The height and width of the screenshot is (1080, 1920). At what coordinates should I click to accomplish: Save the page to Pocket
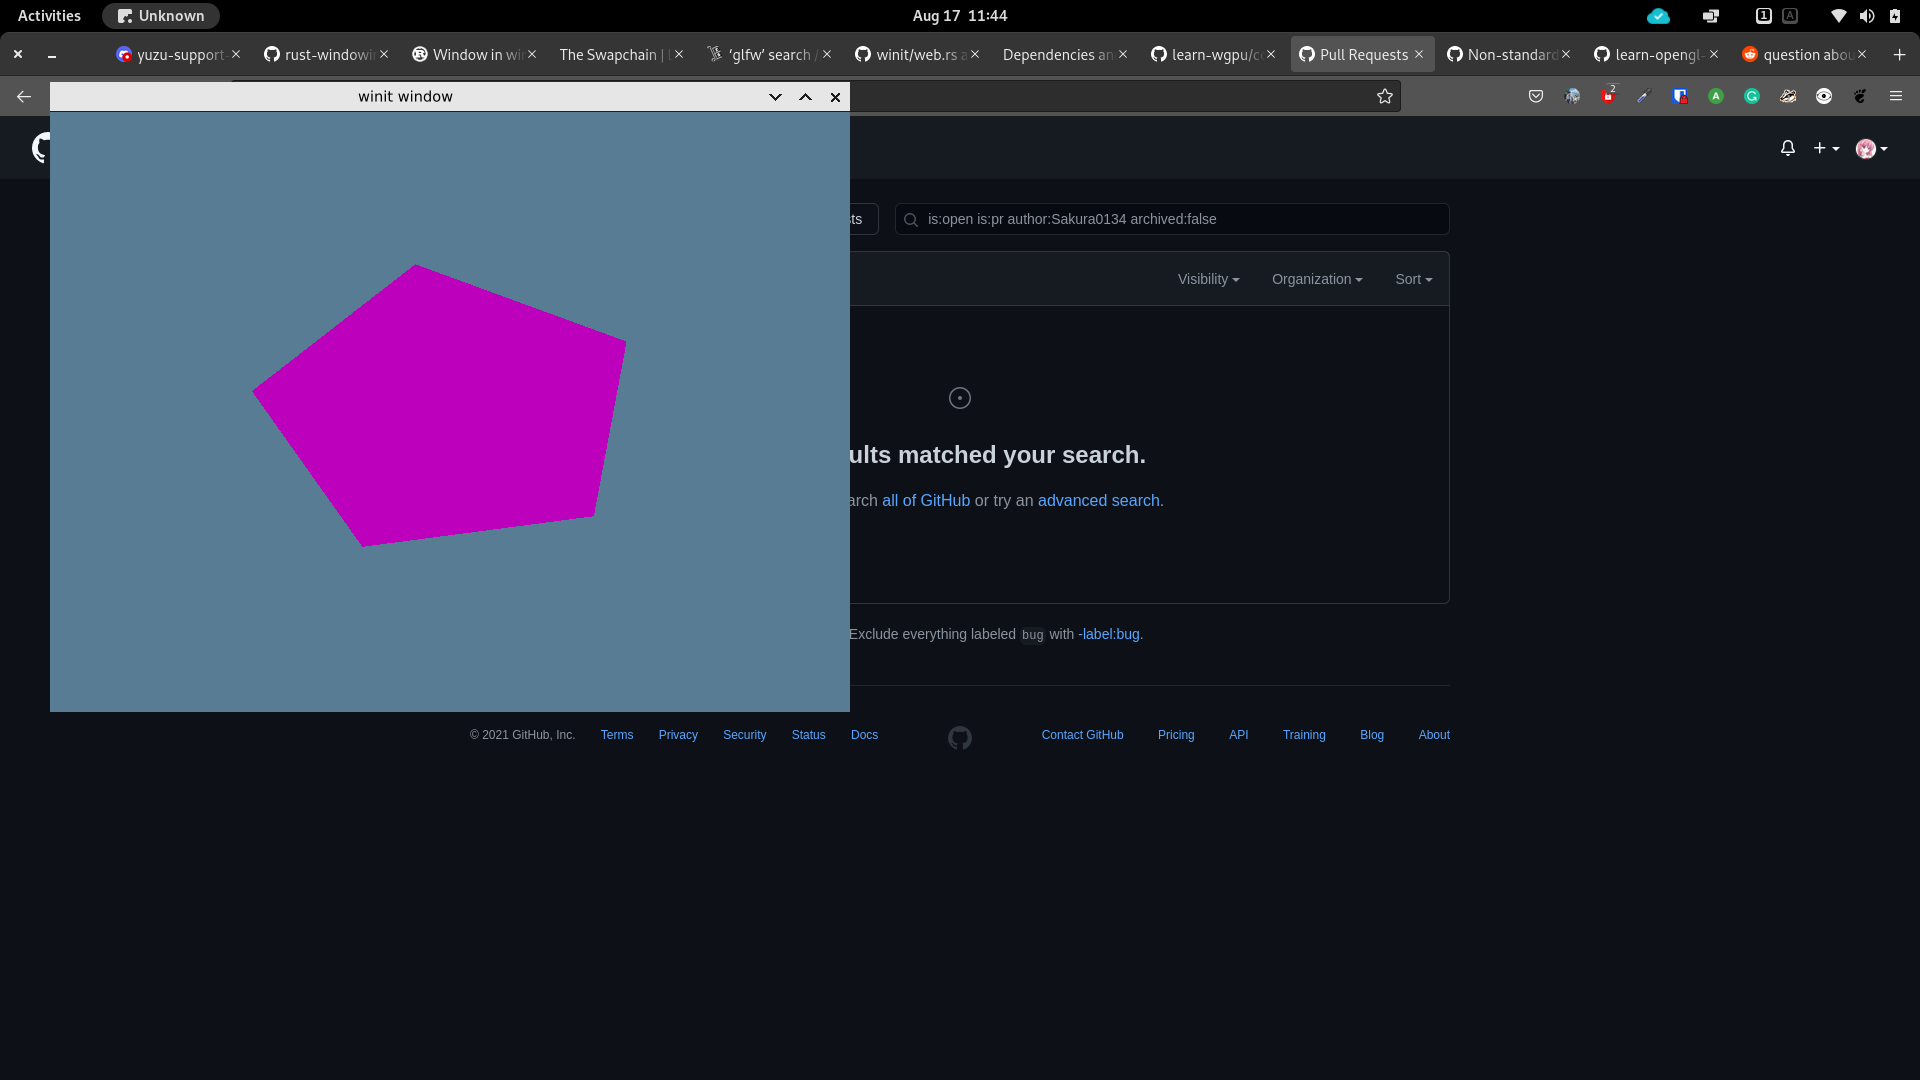click(x=1536, y=95)
